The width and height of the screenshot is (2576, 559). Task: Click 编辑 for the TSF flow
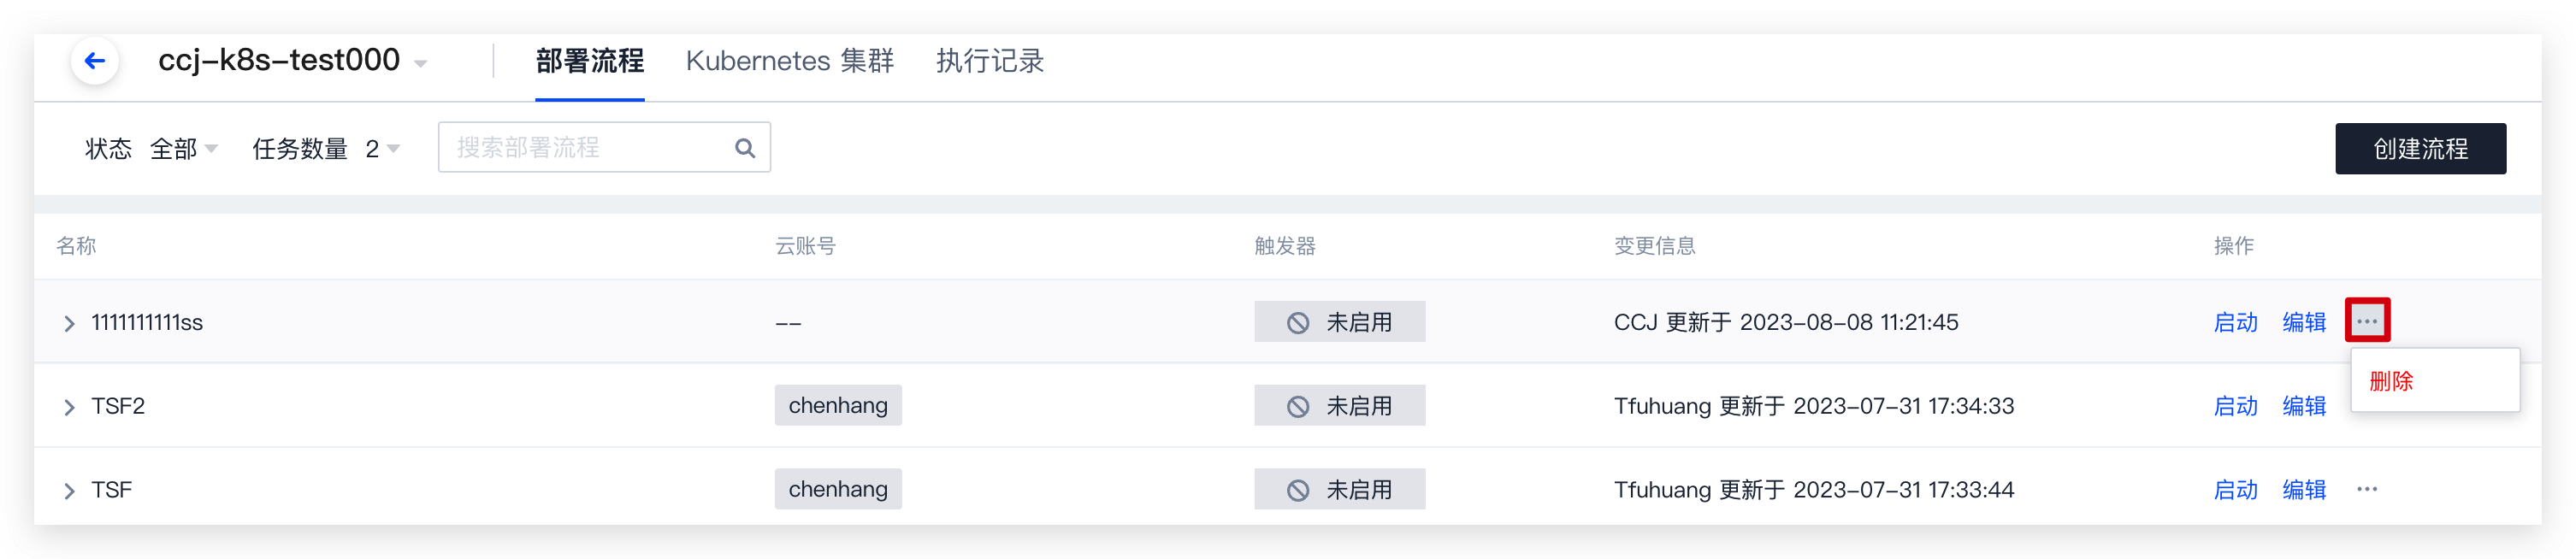(x=2304, y=490)
